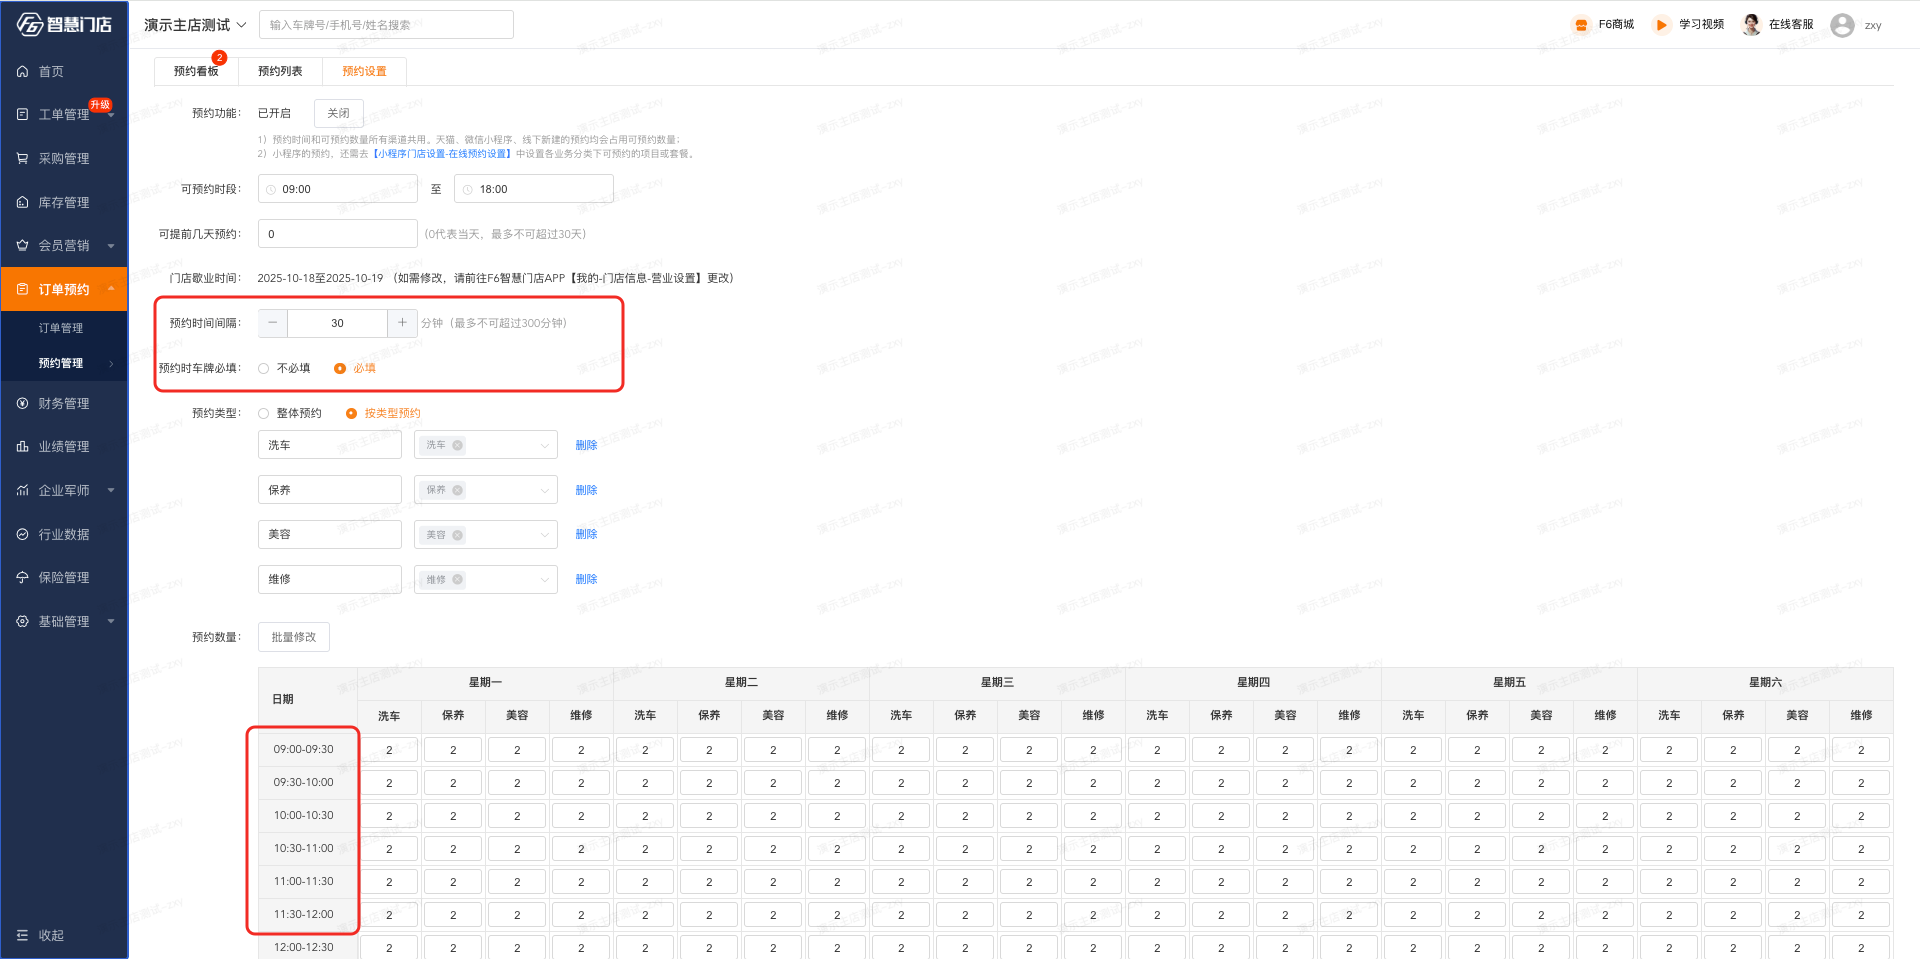Screen dimensions: 1920x959
Task: Select the 不必填 radio option
Action: 264,369
